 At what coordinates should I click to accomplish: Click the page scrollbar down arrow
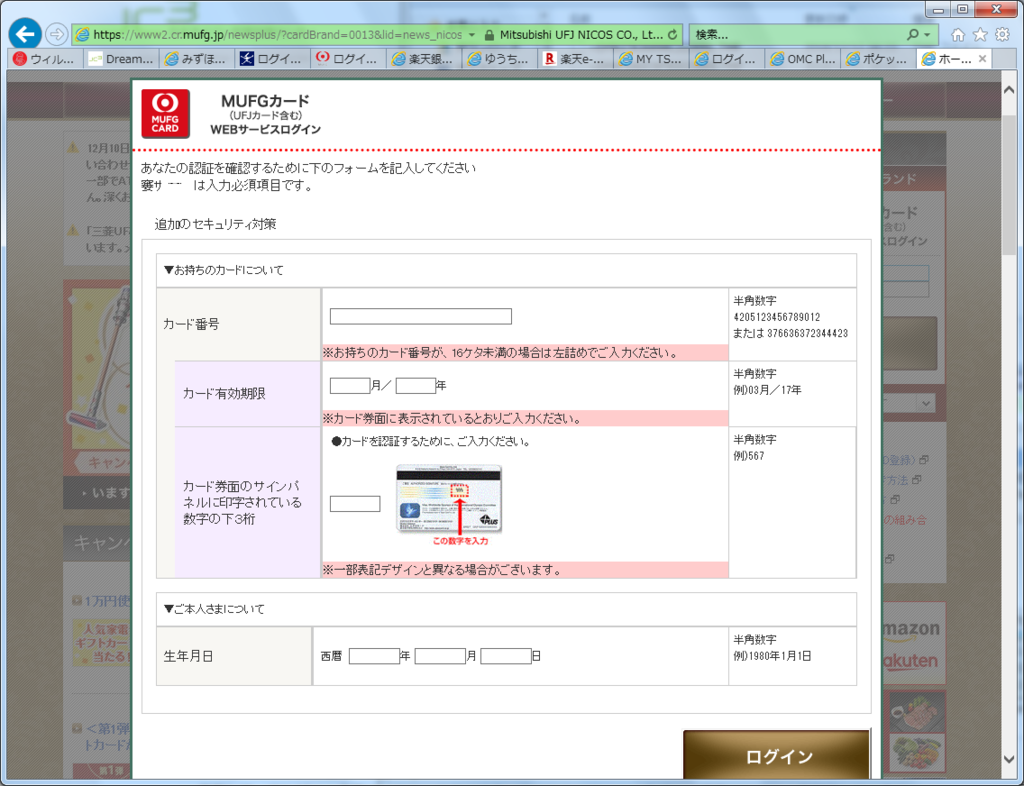(1009, 759)
